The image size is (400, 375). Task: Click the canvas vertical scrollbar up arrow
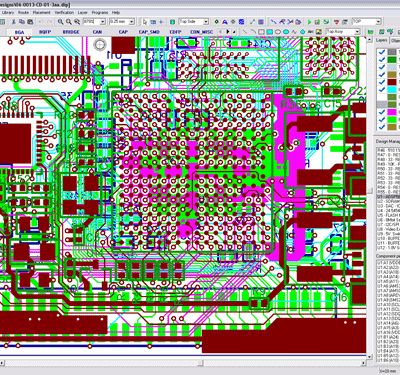(369, 40)
